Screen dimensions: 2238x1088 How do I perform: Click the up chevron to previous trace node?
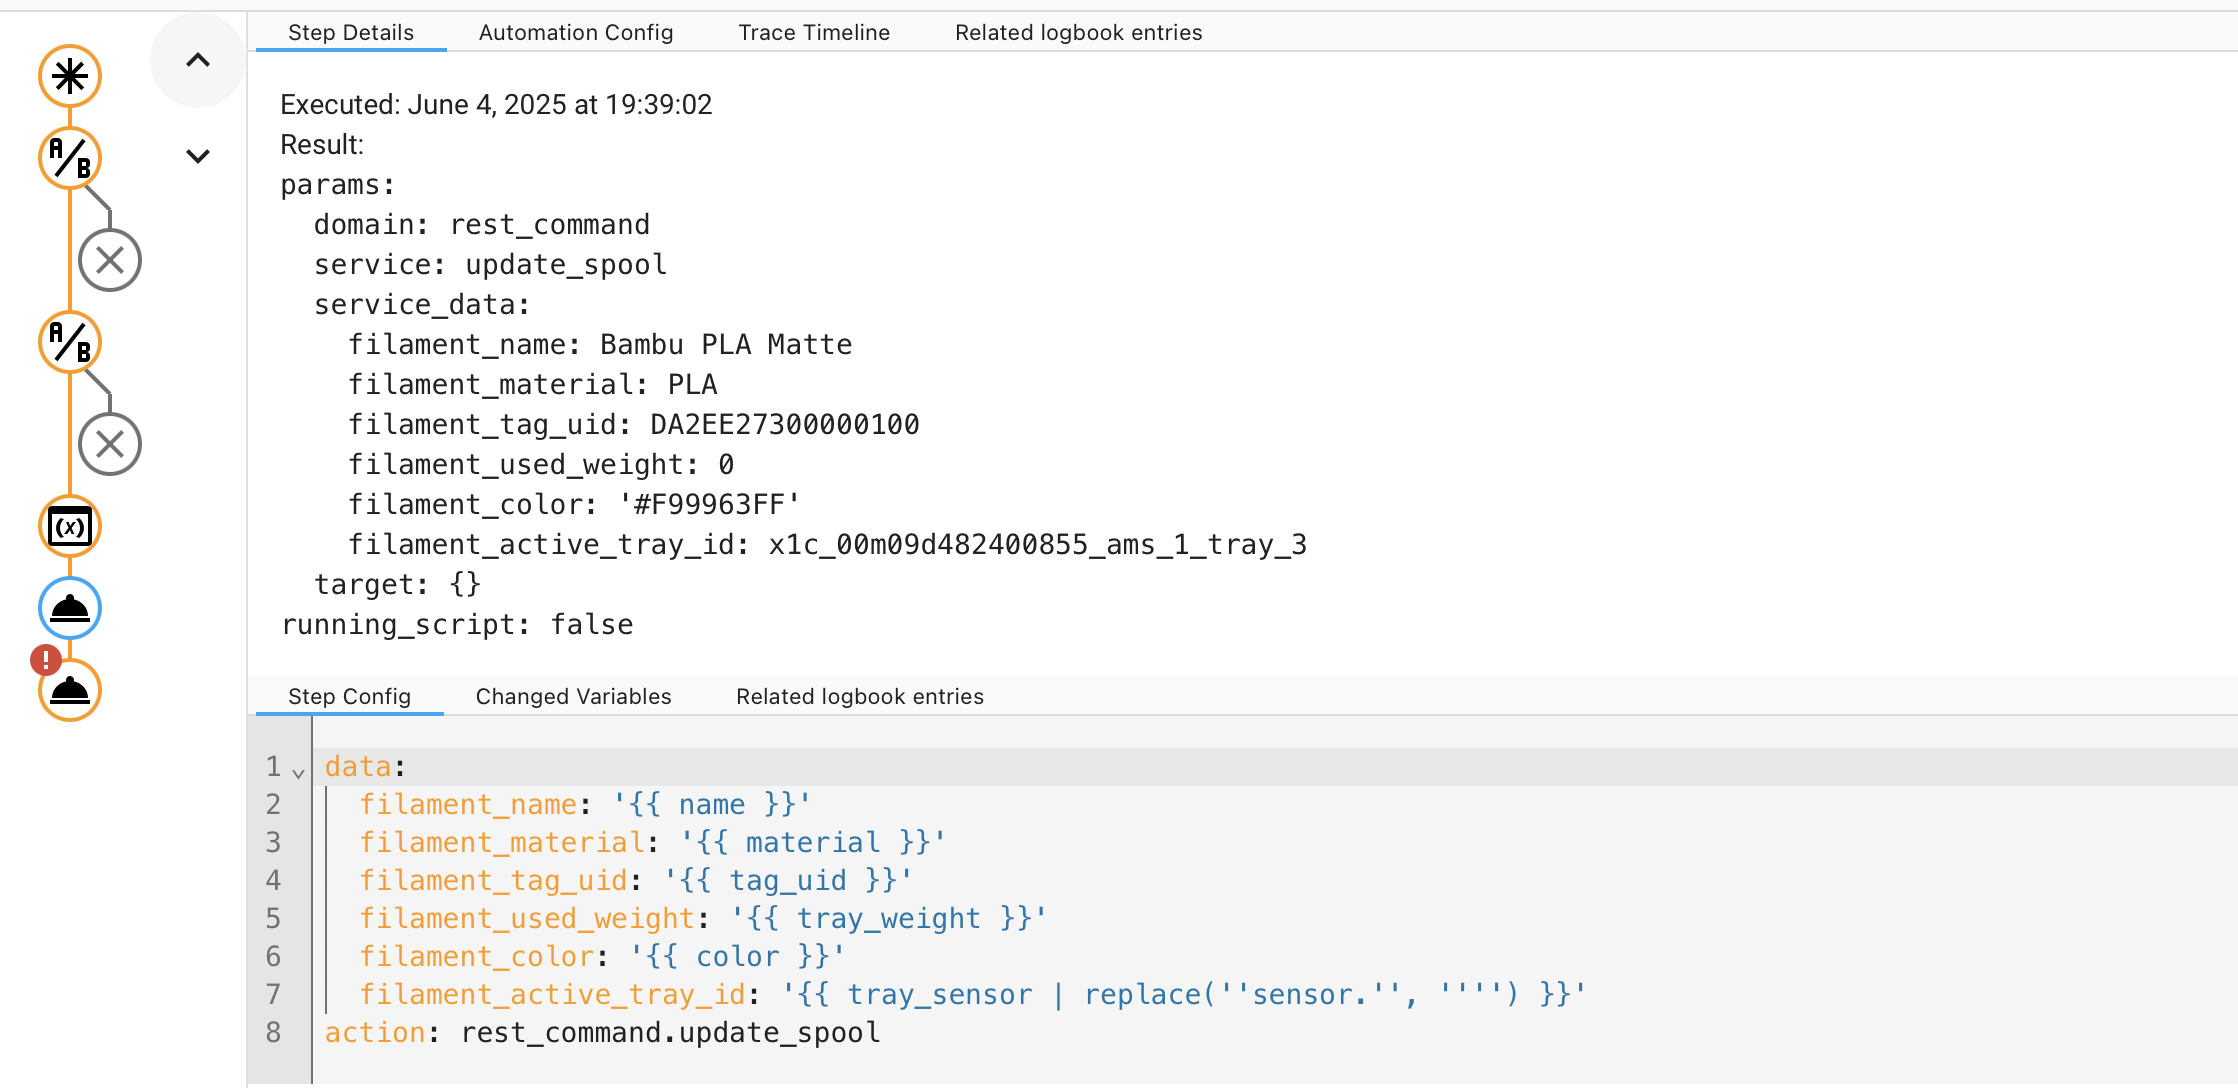pos(196,61)
